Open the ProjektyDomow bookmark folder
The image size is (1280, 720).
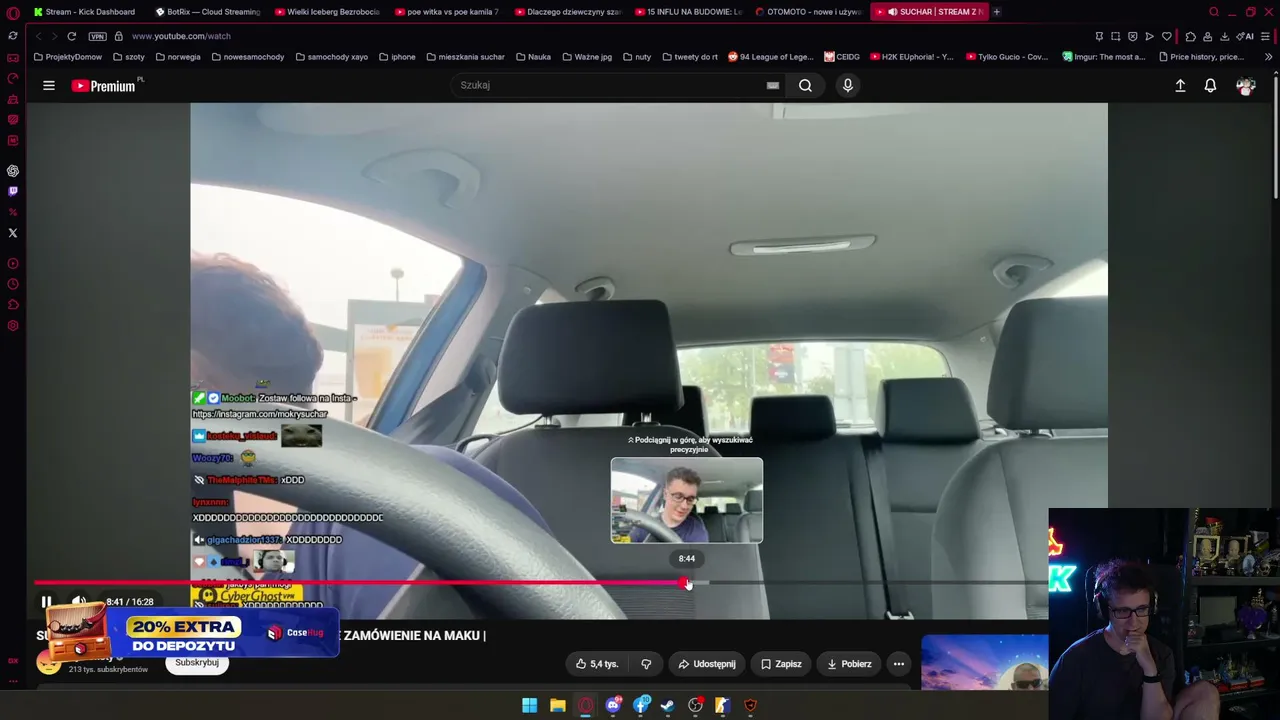[x=68, y=57]
